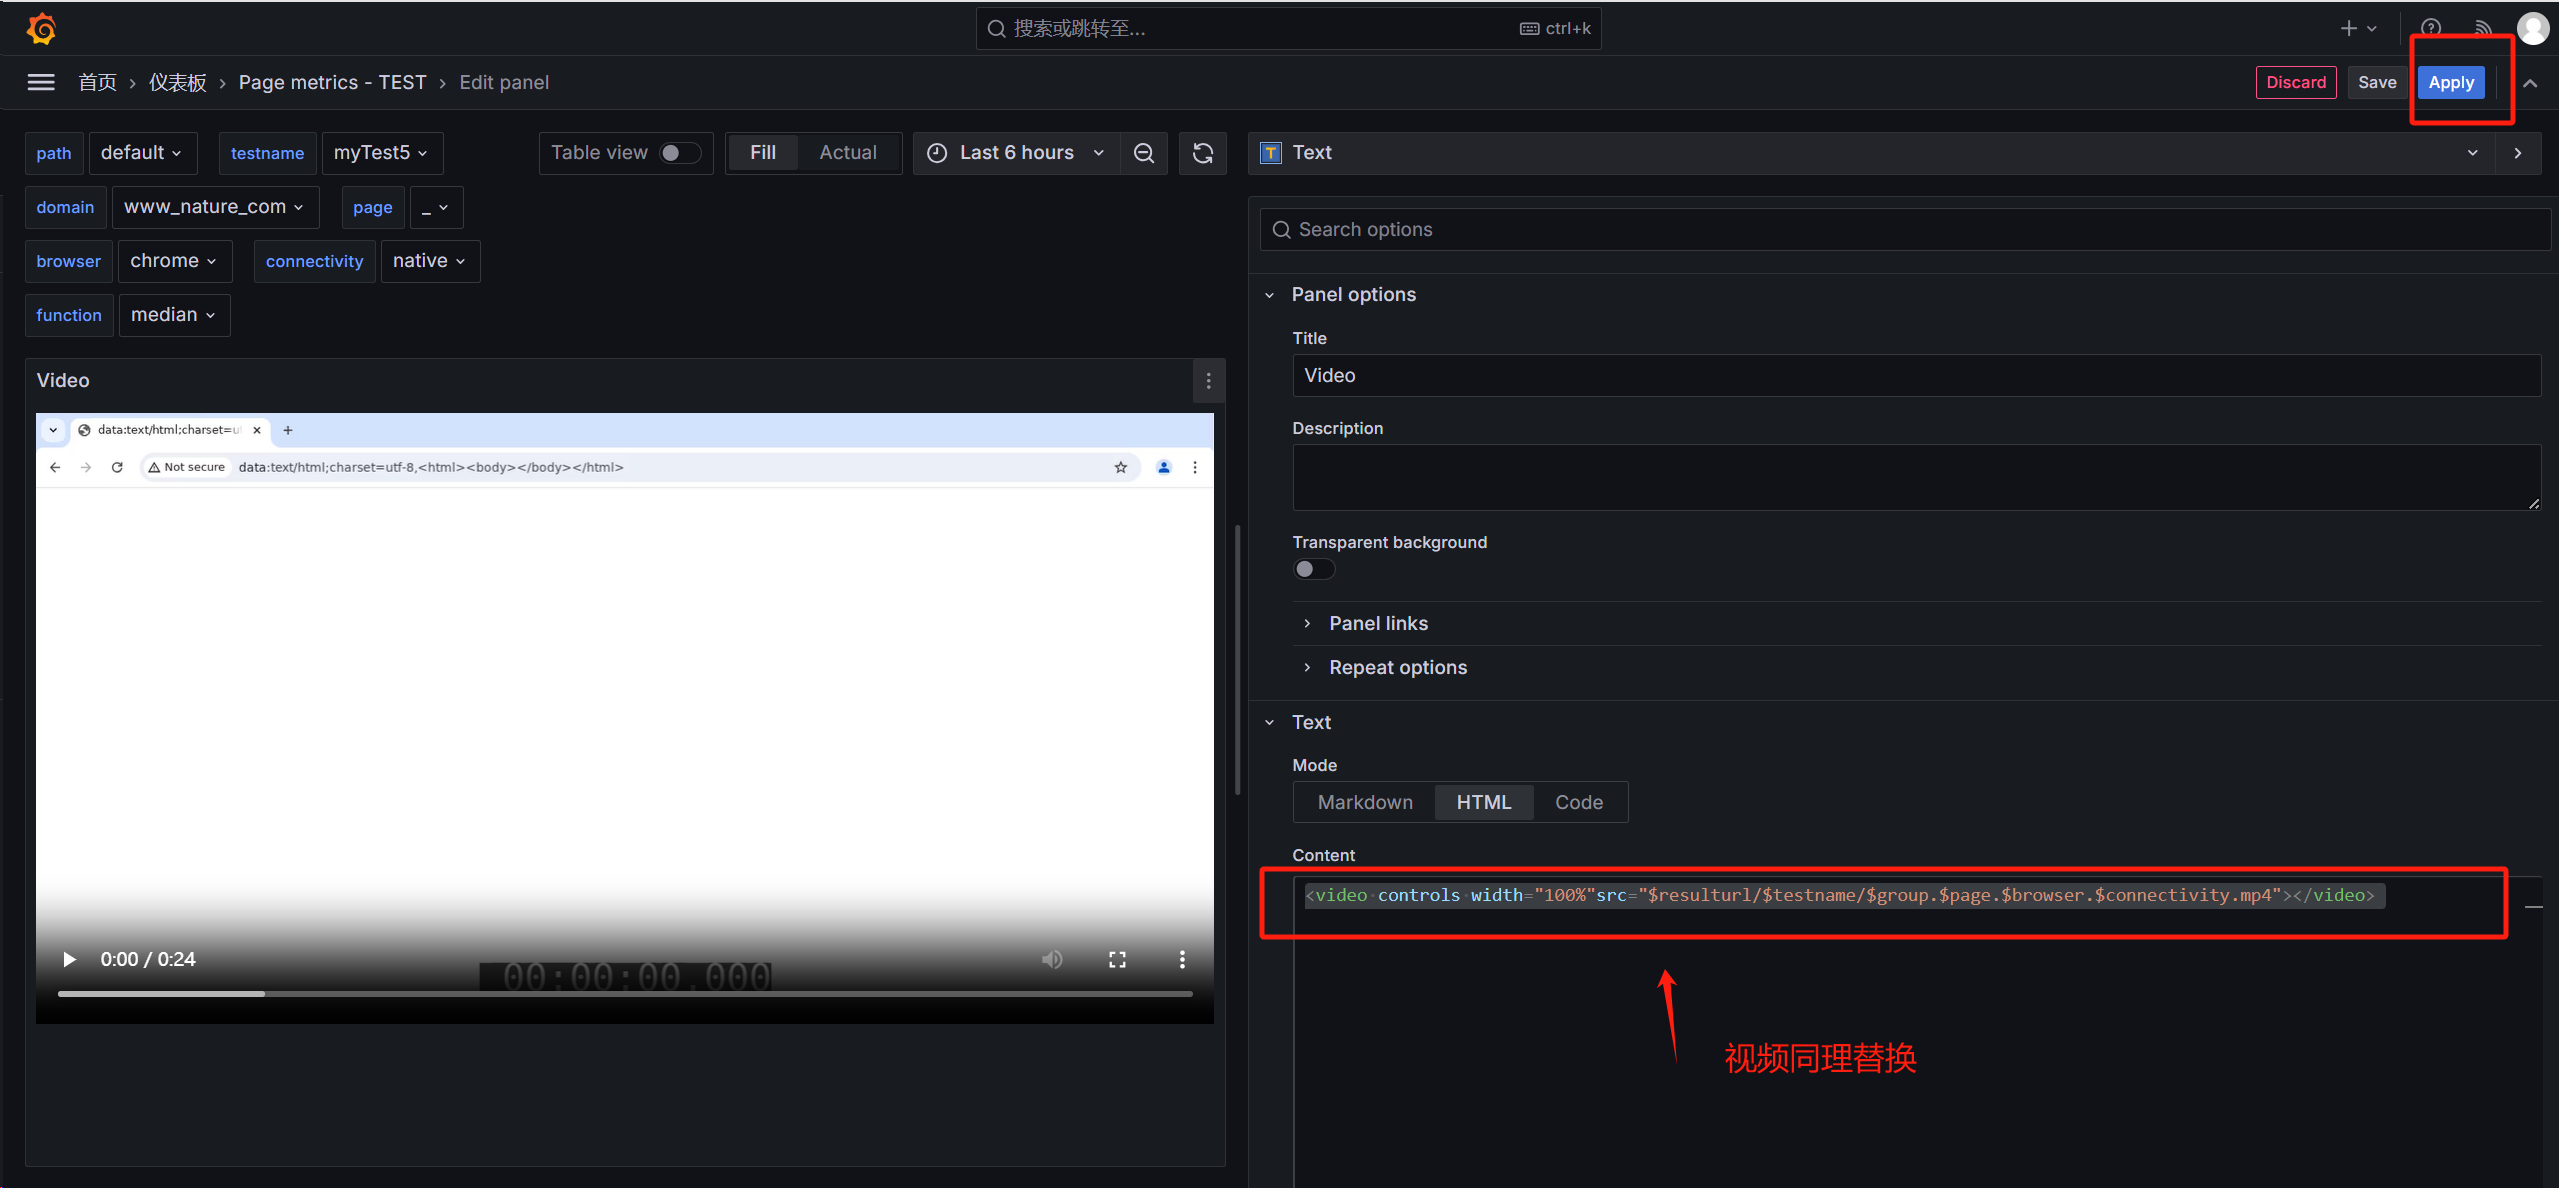Mute the video volume icon
The width and height of the screenshot is (2559, 1188).
tap(1052, 959)
